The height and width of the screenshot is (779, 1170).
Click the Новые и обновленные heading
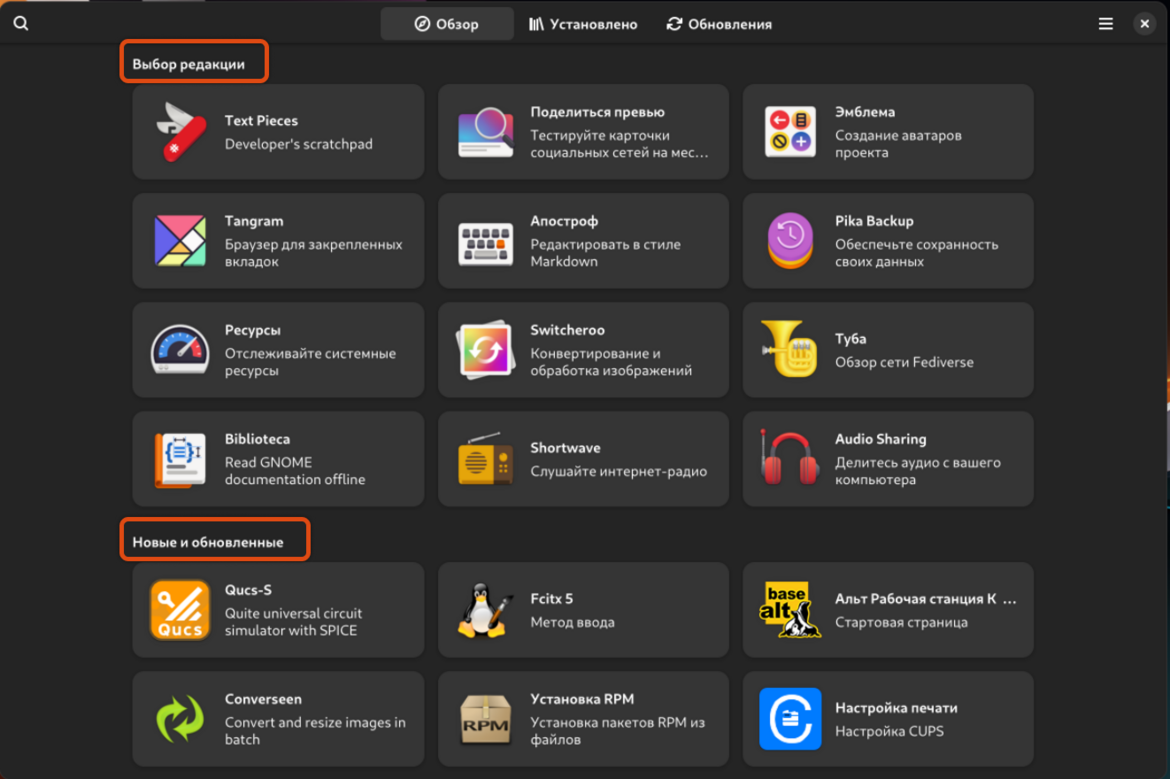coord(208,542)
